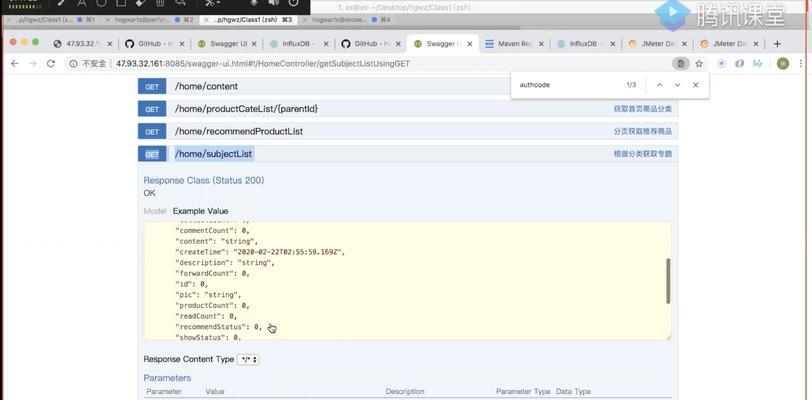
Task: Open Response Content Type dropdown
Action: tap(248, 359)
